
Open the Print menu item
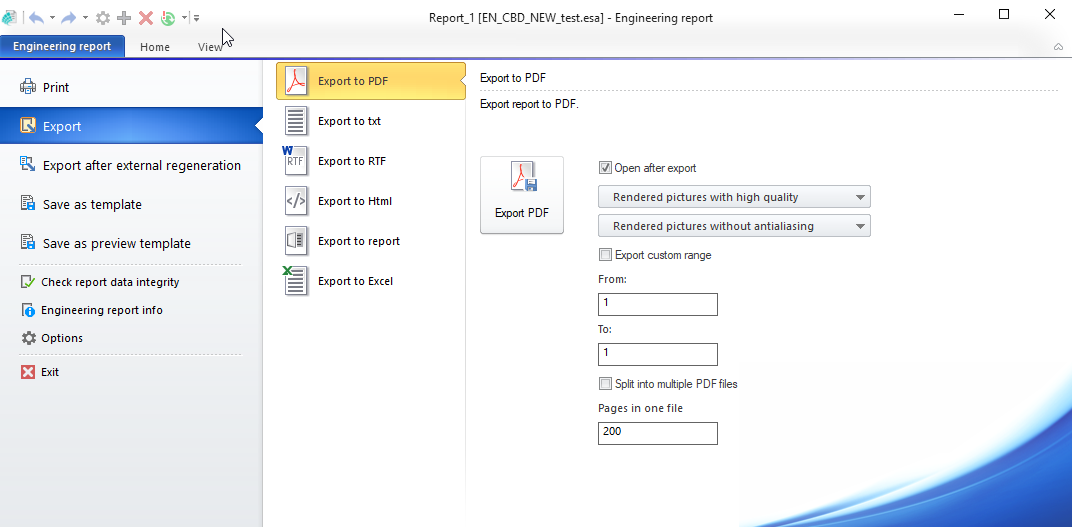[56, 88]
